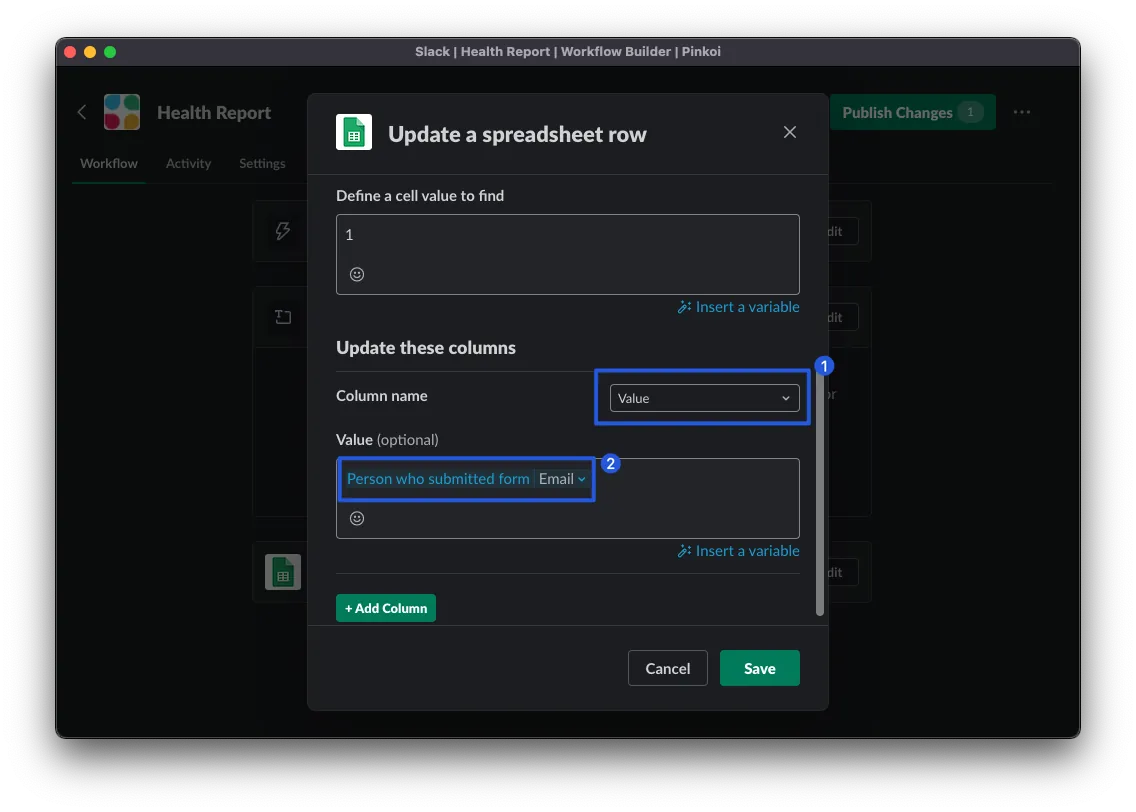Open emoji picker in the Value field
Viewport: 1136px width, 812px height.
357,518
